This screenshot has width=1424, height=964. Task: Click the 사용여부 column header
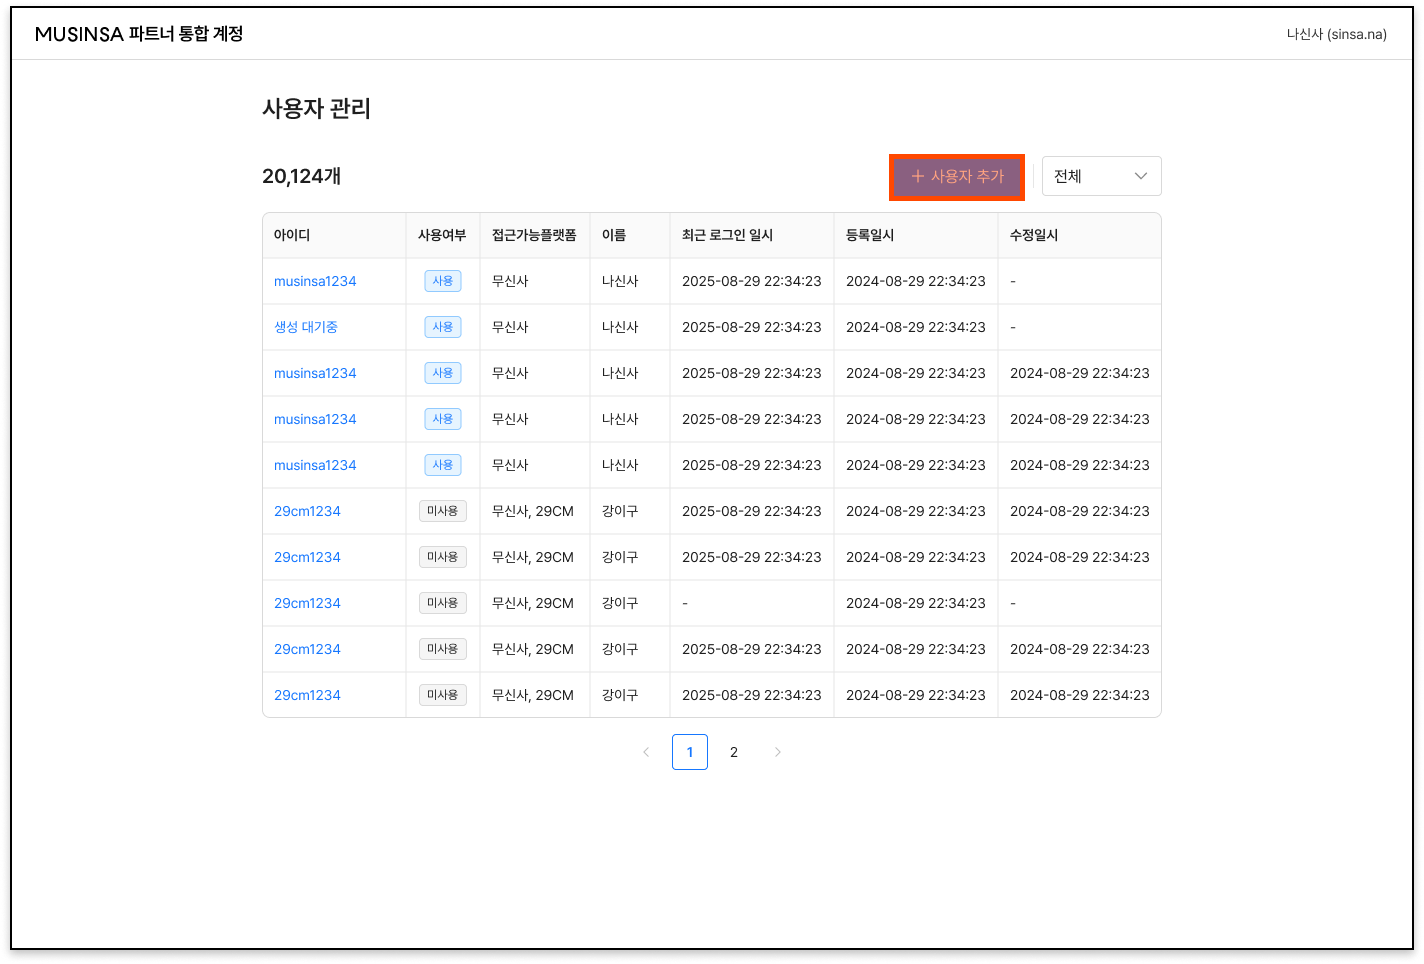[x=442, y=235]
